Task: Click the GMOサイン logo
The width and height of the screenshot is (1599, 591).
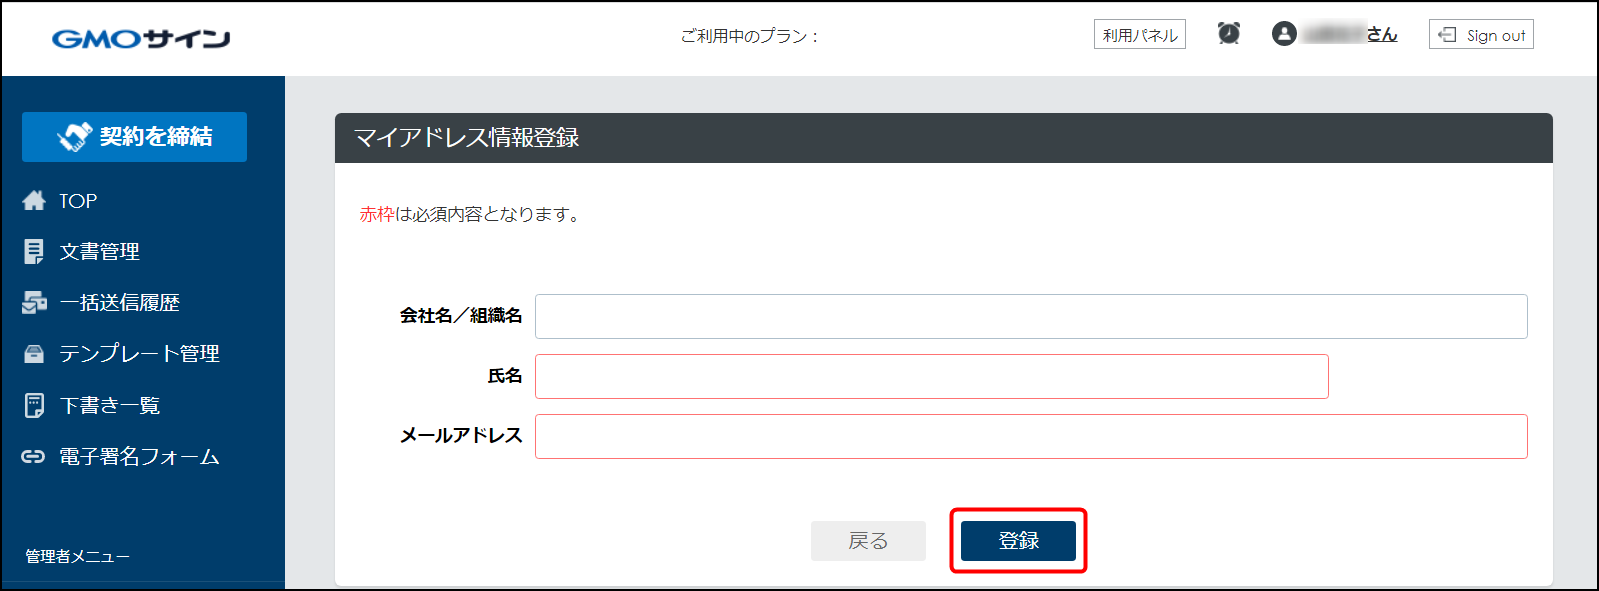Action: coord(141,39)
